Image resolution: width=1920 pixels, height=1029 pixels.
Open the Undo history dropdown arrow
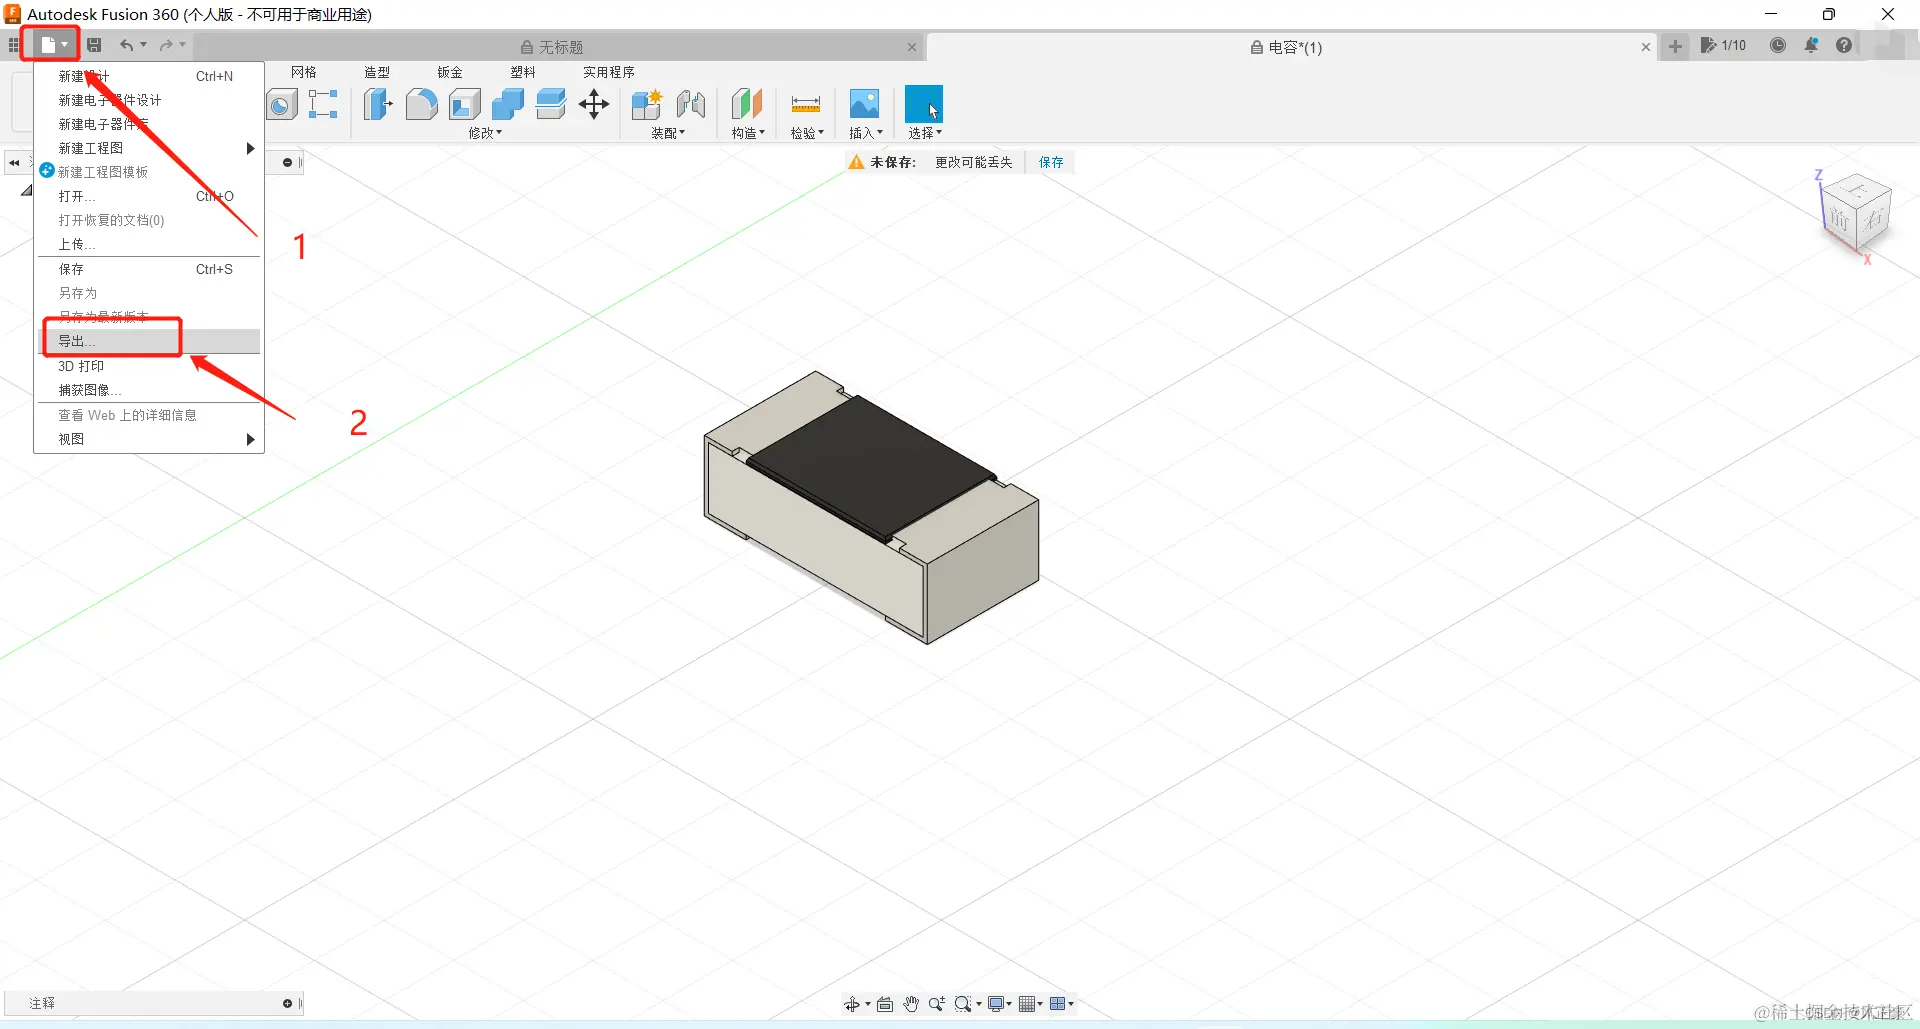click(144, 45)
